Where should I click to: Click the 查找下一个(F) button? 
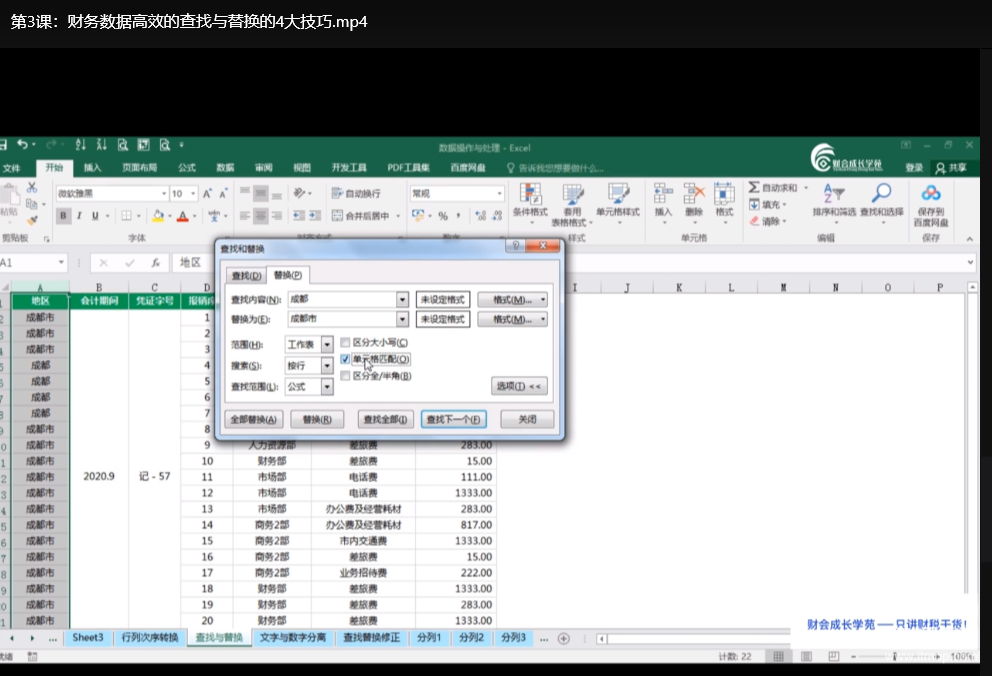point(453,419)
